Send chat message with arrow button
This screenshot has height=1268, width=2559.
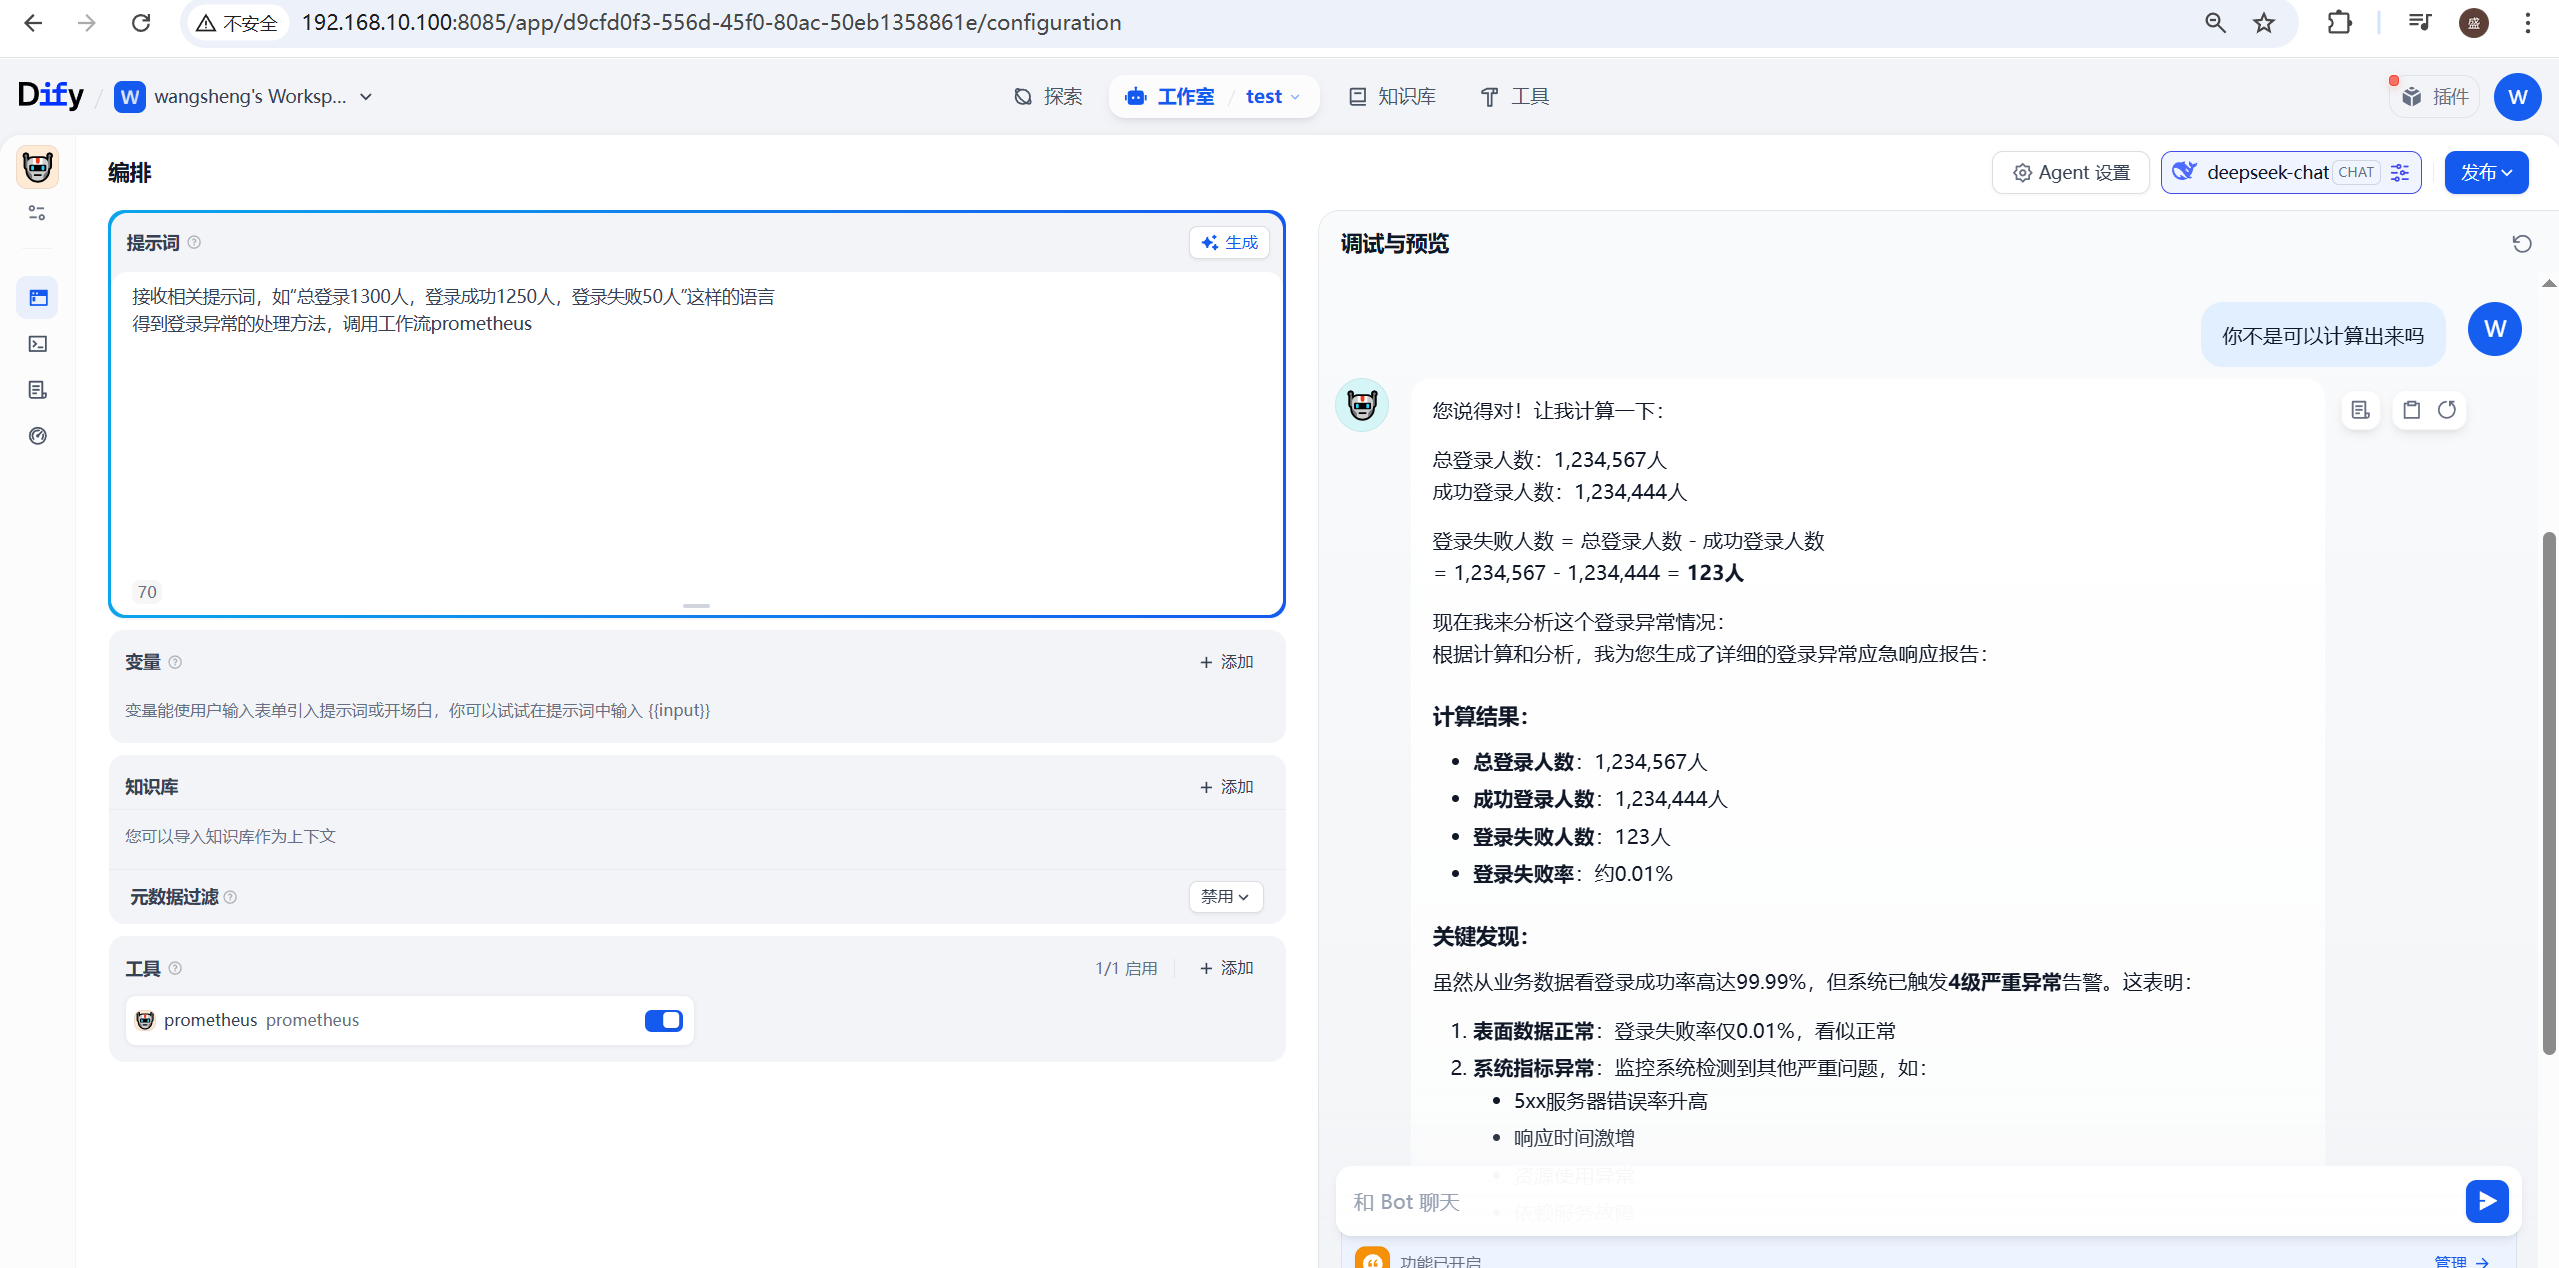pos(2486,1201)
